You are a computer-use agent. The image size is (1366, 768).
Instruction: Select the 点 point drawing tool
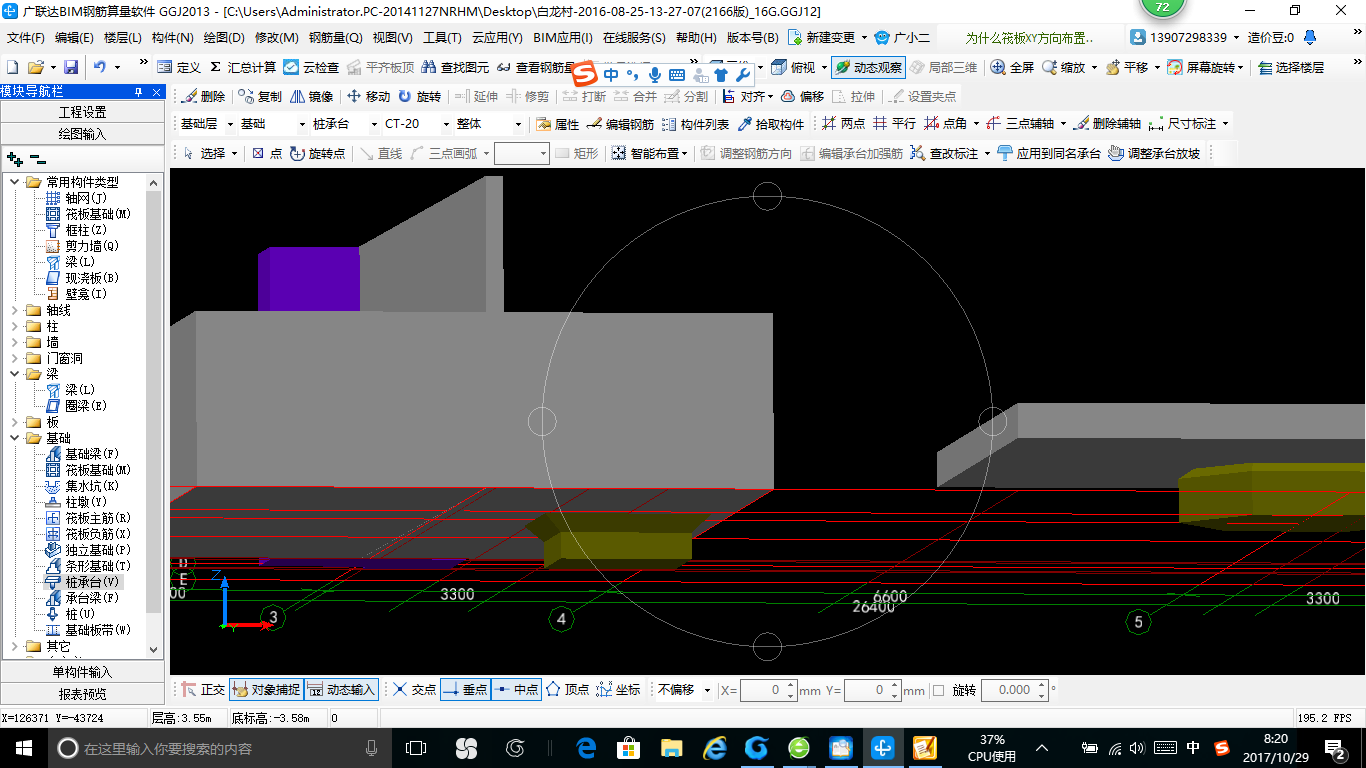pyautogui.click(x=267, y=153)
